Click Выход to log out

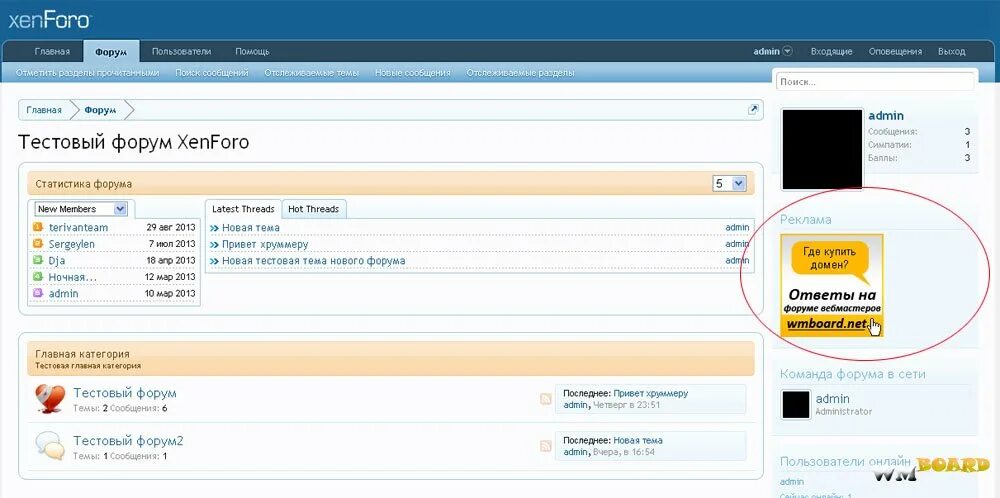(x=952, y=51)
